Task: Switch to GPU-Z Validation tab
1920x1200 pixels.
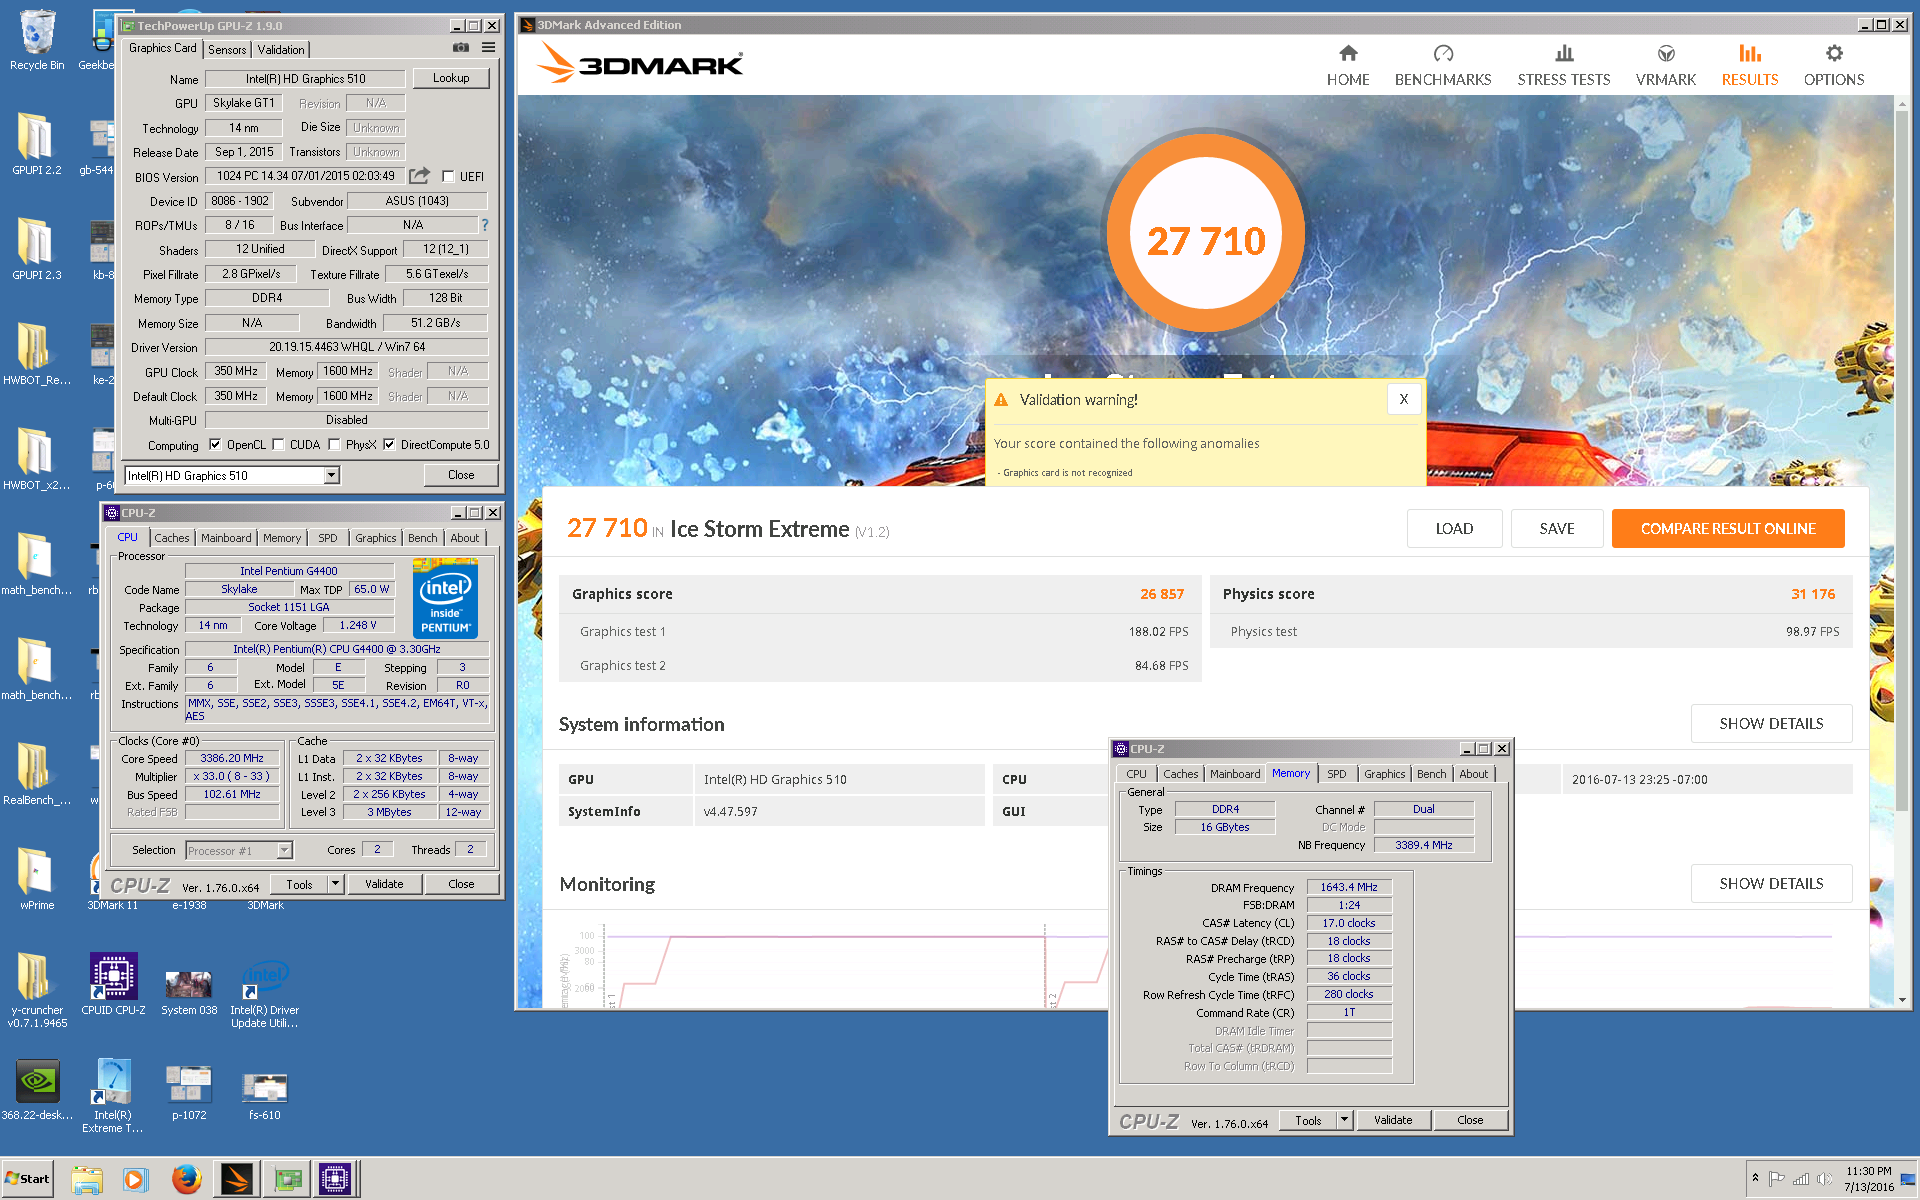Action: (x=281, y=49)
